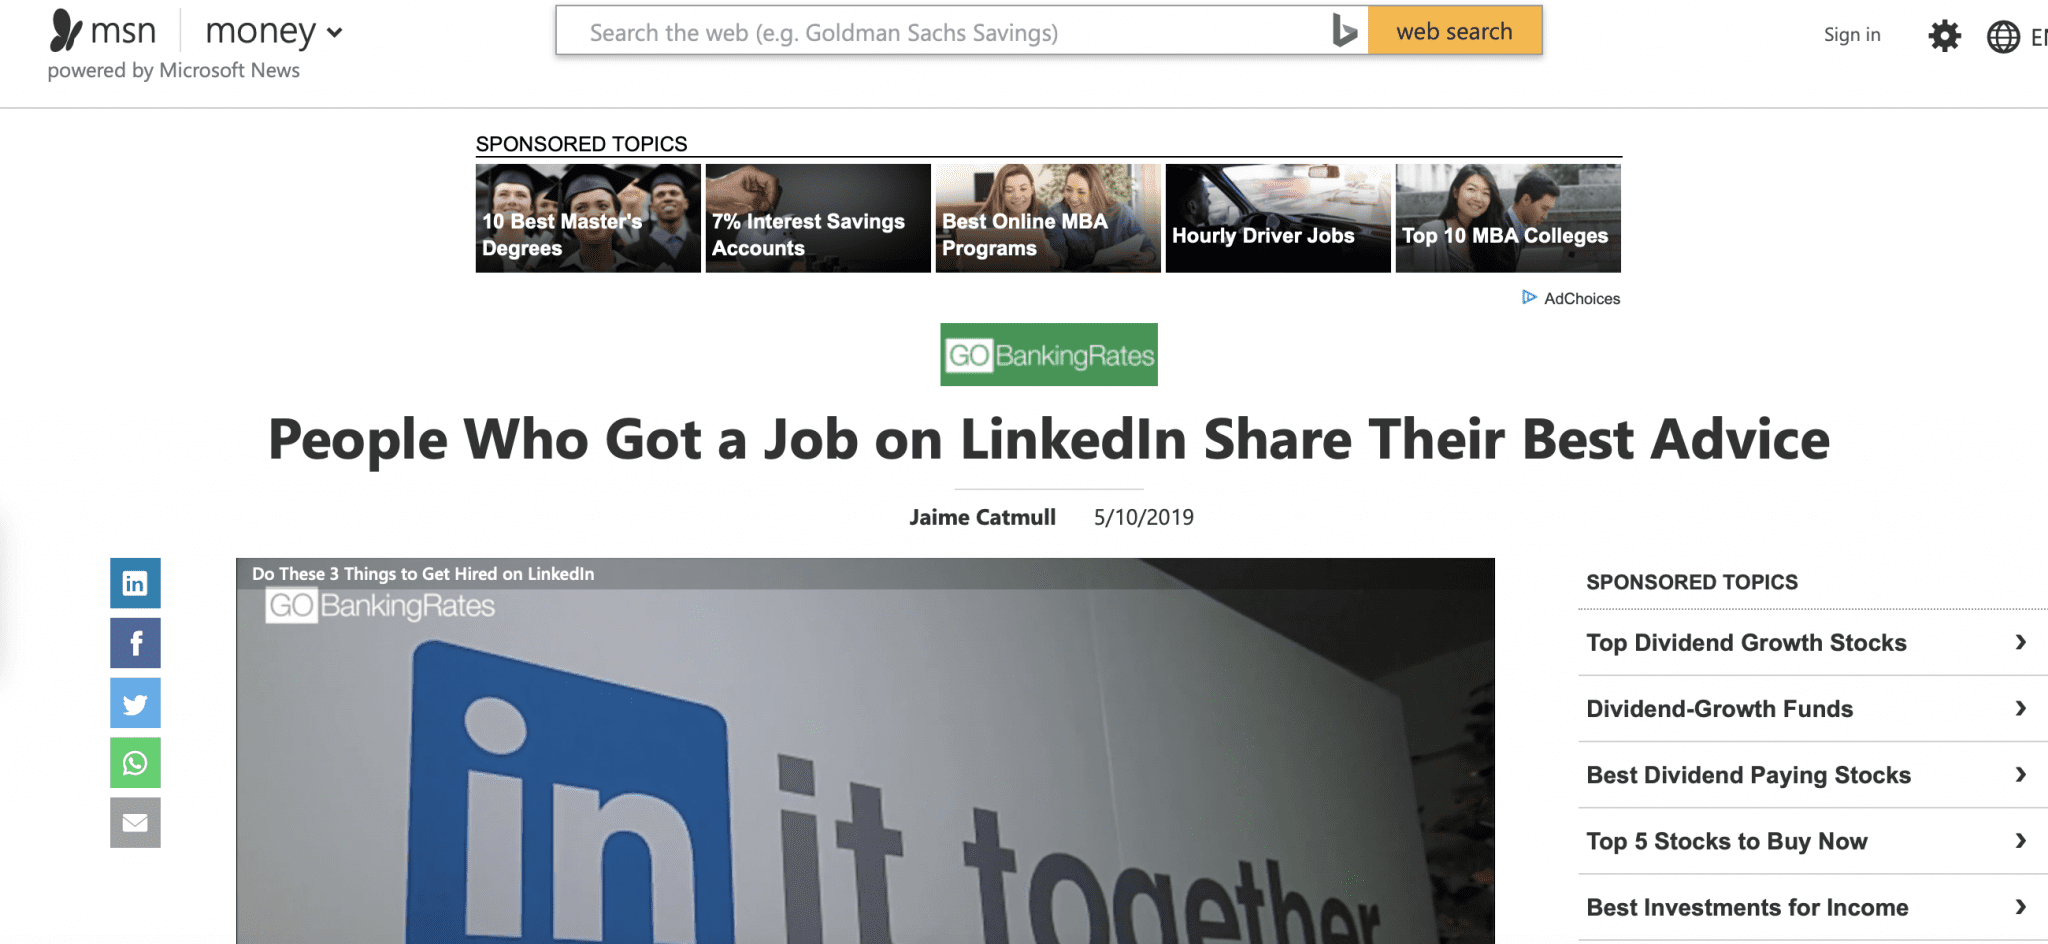
Task: Share through the WhatsApp icon
Action: point(135,763)
